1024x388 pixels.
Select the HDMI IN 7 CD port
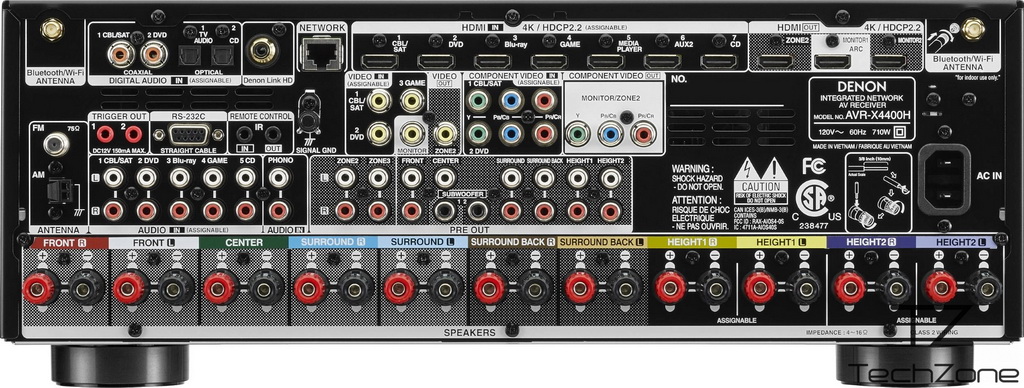pyautogui.click(x=719, y=62)
